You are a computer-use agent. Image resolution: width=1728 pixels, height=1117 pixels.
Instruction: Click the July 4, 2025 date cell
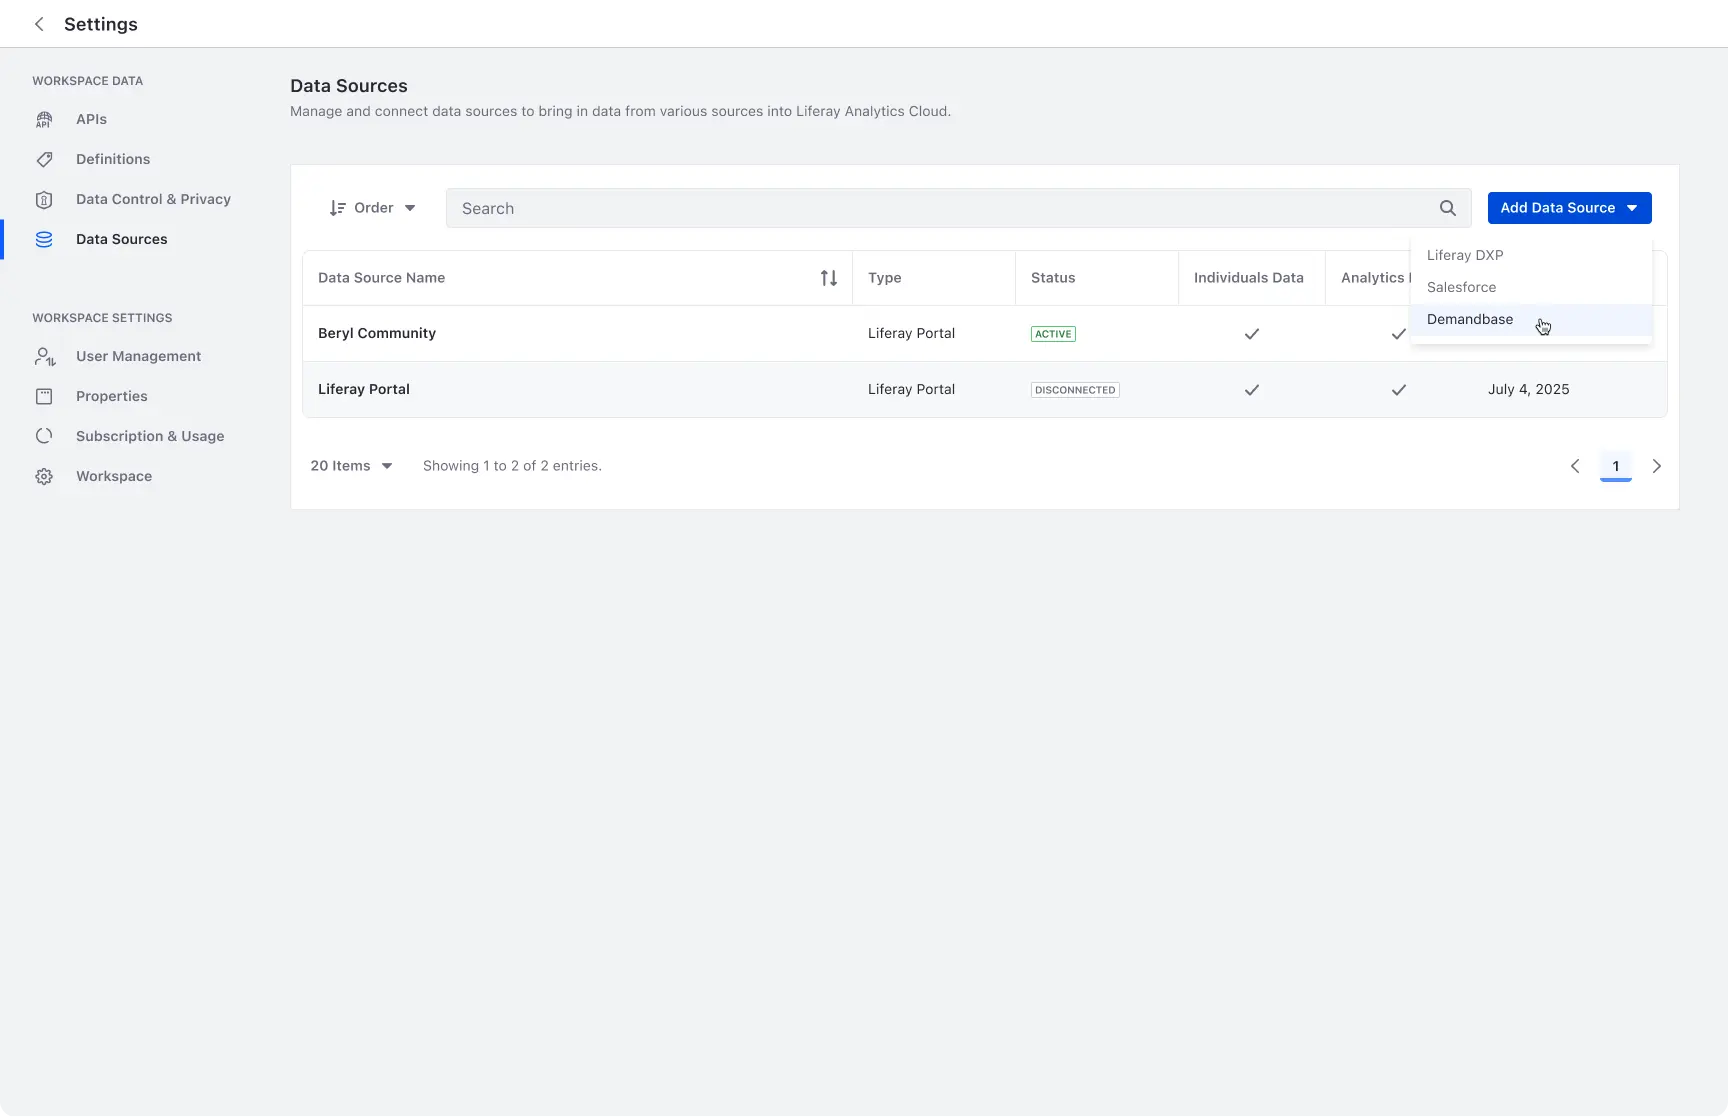click(1529, 389)
